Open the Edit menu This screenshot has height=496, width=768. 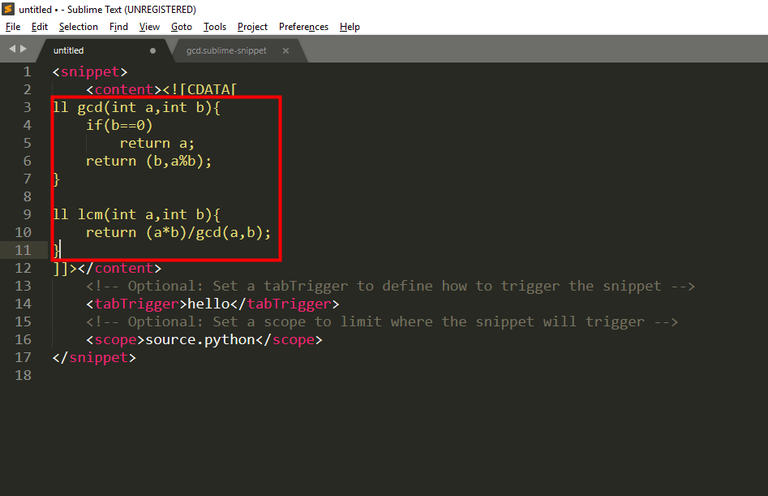(39, 27)
